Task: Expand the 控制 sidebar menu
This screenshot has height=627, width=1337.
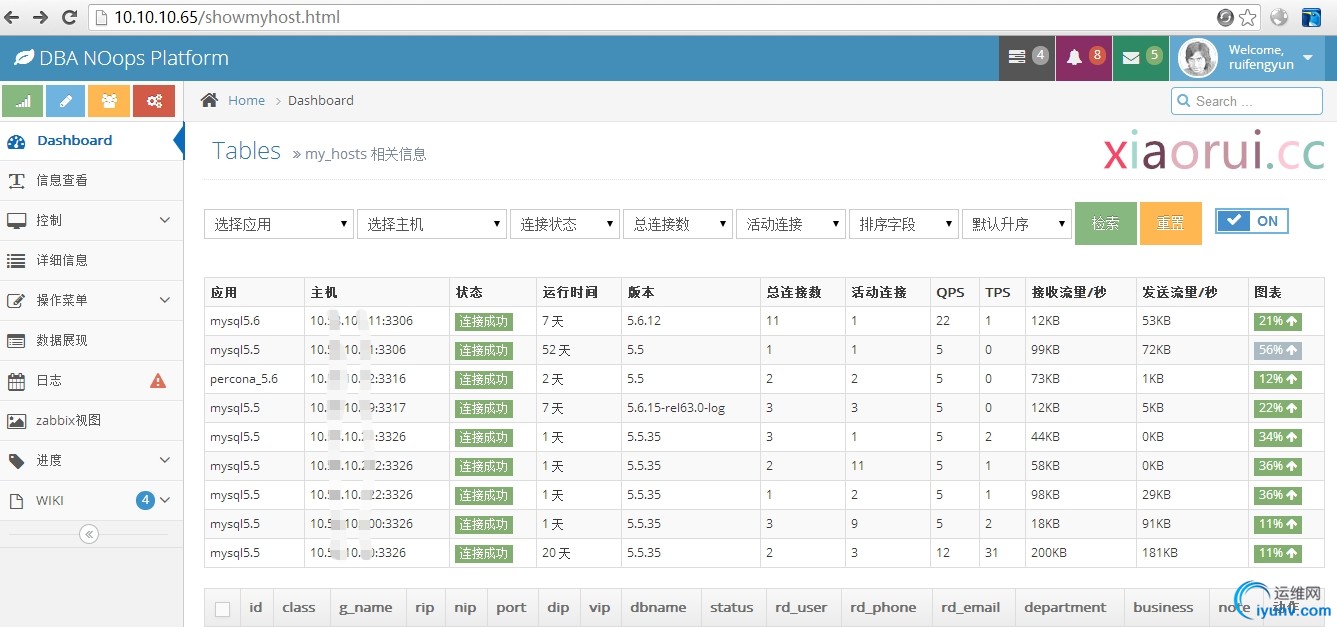Action: (90, 220)
